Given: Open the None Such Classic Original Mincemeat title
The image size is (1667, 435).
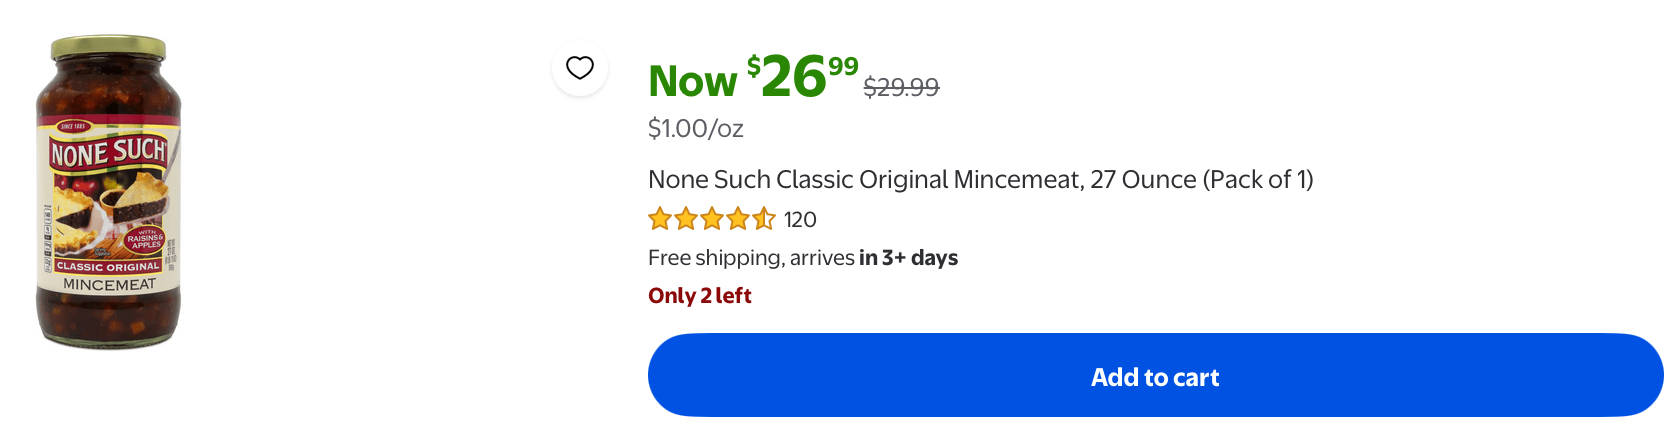Looking at the screenshot, I should (980, 180).
